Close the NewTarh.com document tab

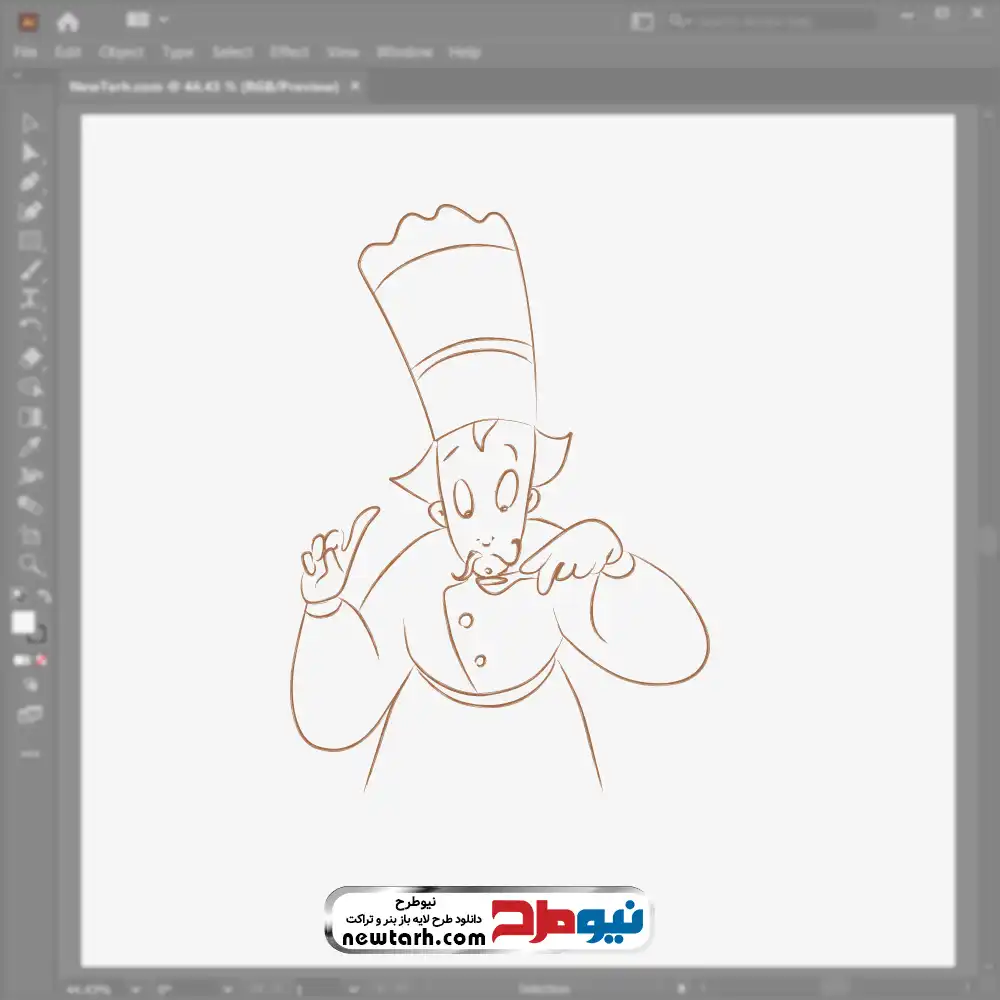353,87
